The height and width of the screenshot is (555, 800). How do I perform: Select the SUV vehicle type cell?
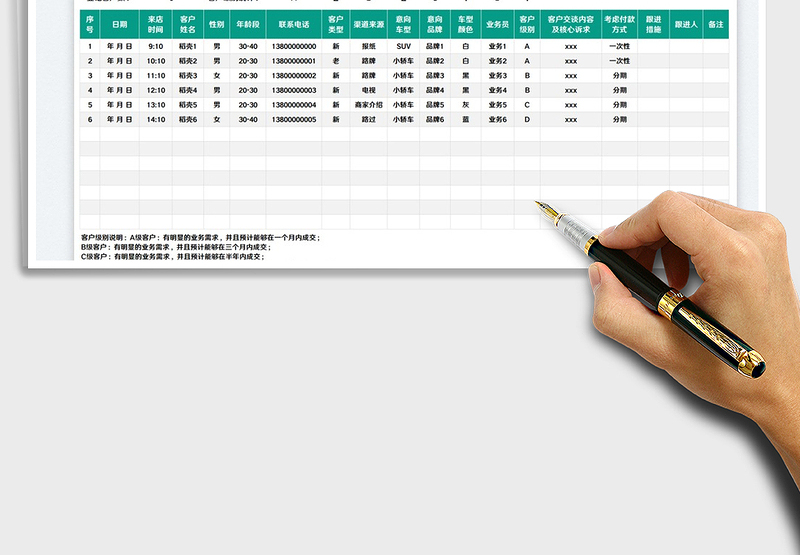[x=403, y=46]
